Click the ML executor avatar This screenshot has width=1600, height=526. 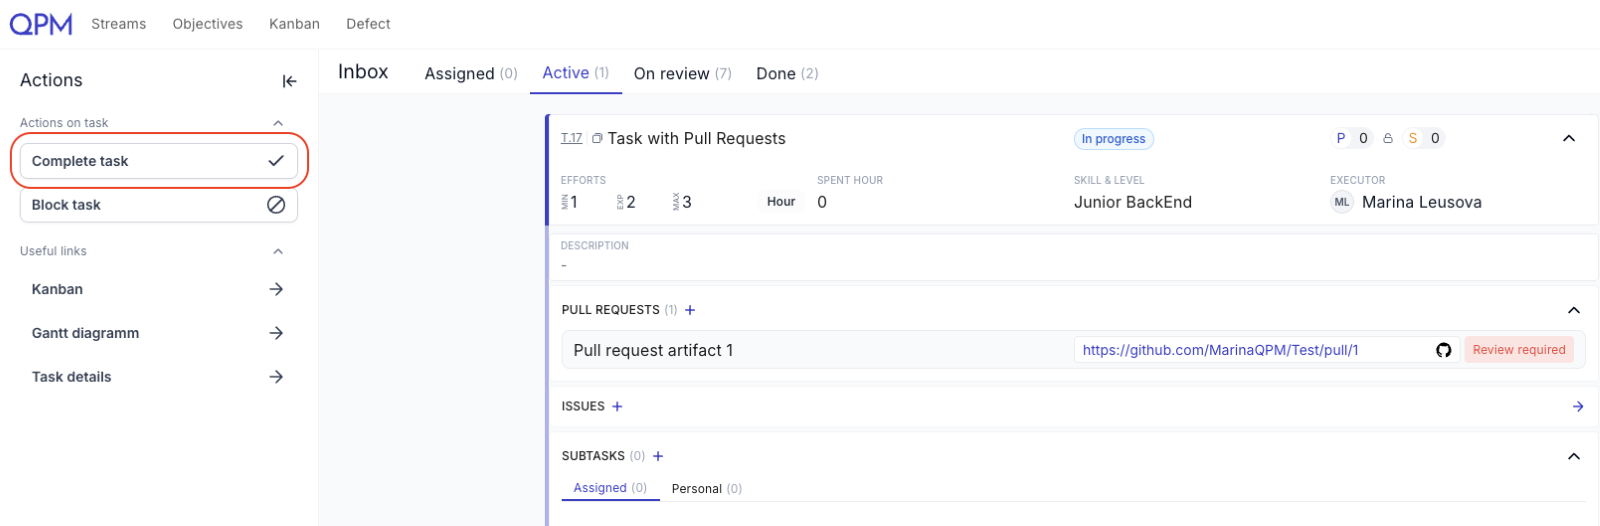click(x=1341, y=202)
